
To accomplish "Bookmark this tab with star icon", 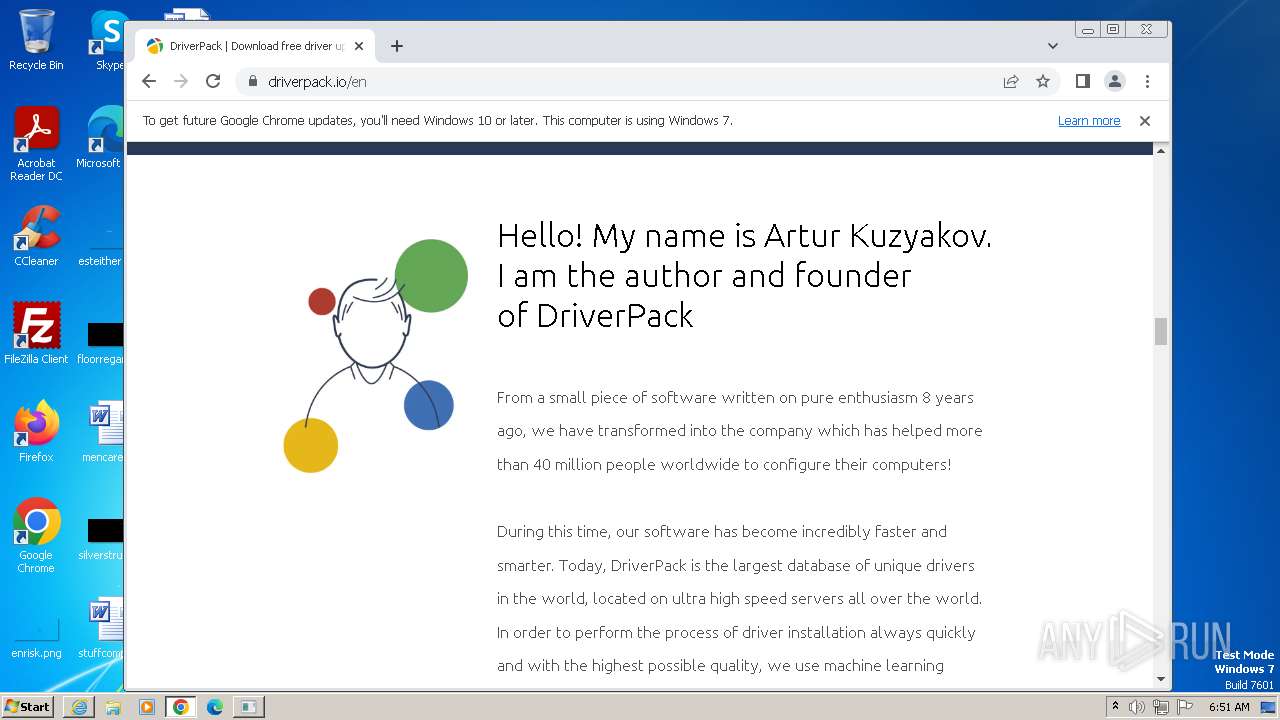I will coord(1043,81).
